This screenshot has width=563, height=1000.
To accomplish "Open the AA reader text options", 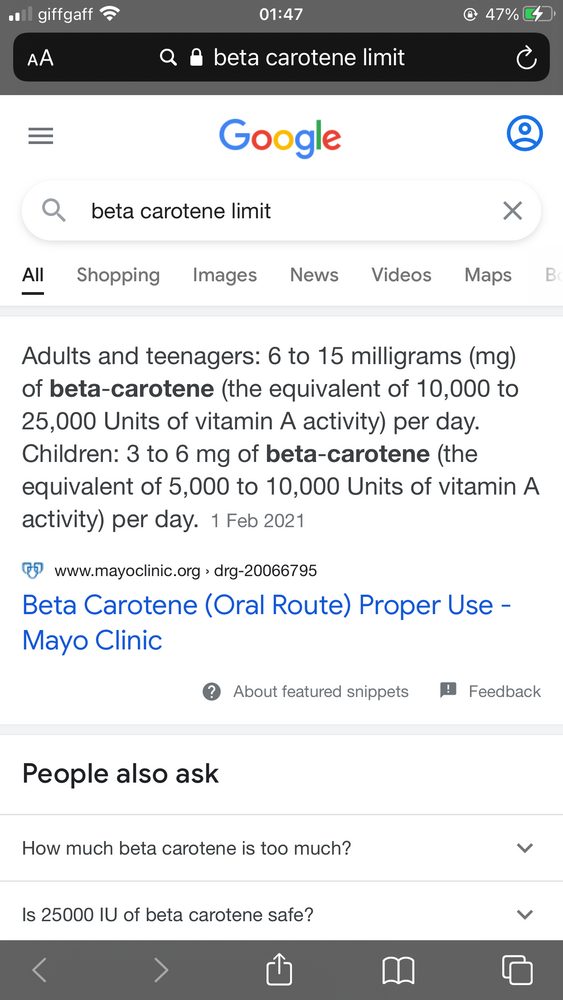I will pyautogui.click(x=40, y=58).
